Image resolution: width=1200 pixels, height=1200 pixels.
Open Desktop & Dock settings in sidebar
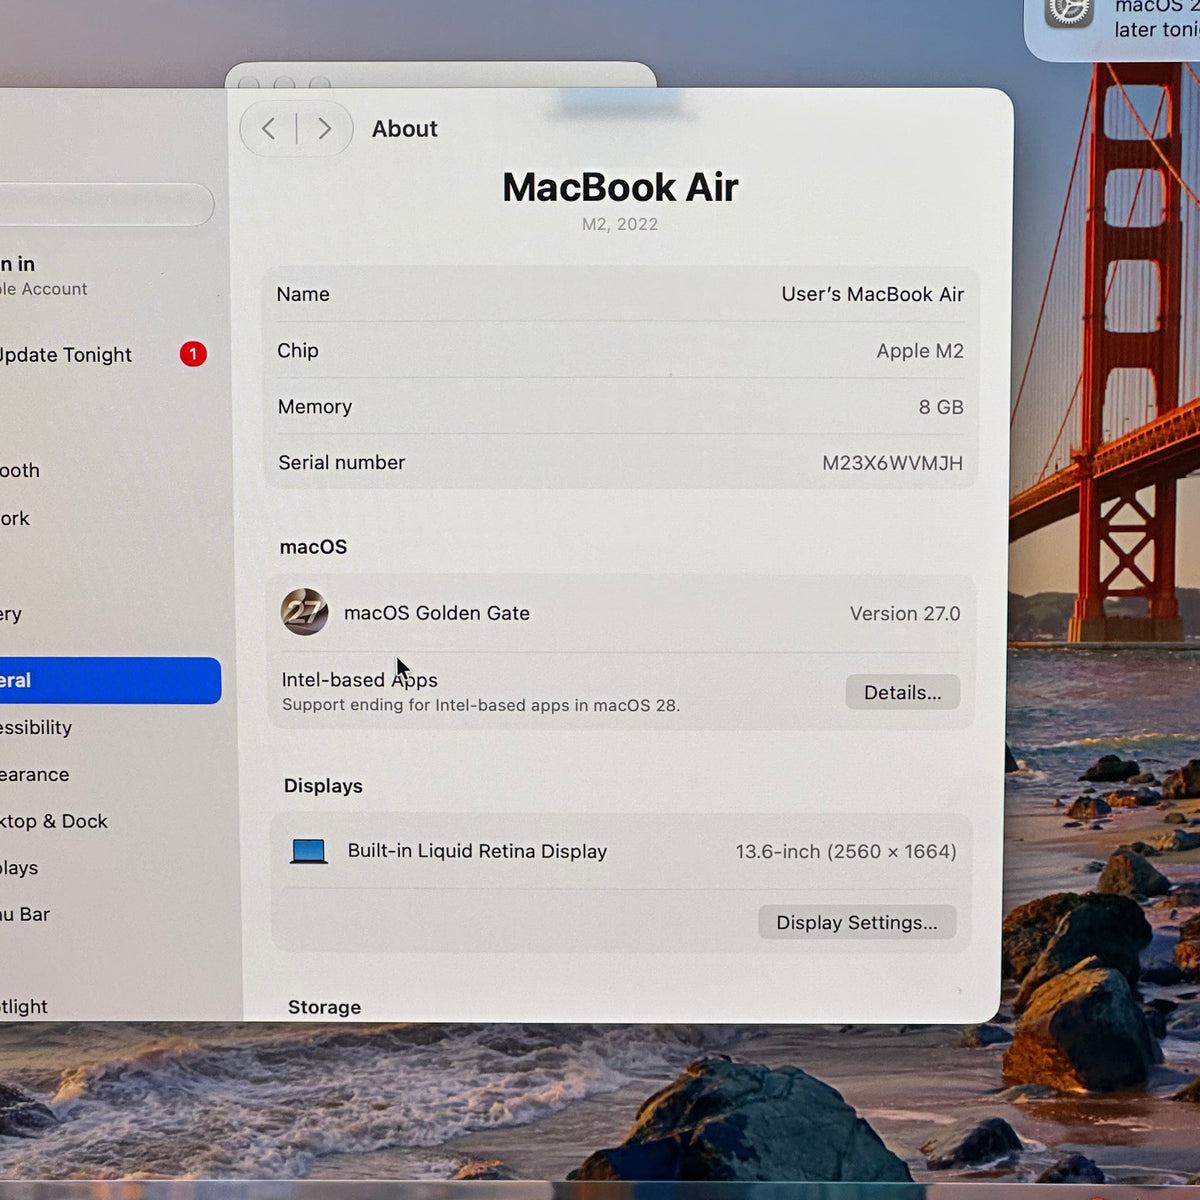[54, 821]
